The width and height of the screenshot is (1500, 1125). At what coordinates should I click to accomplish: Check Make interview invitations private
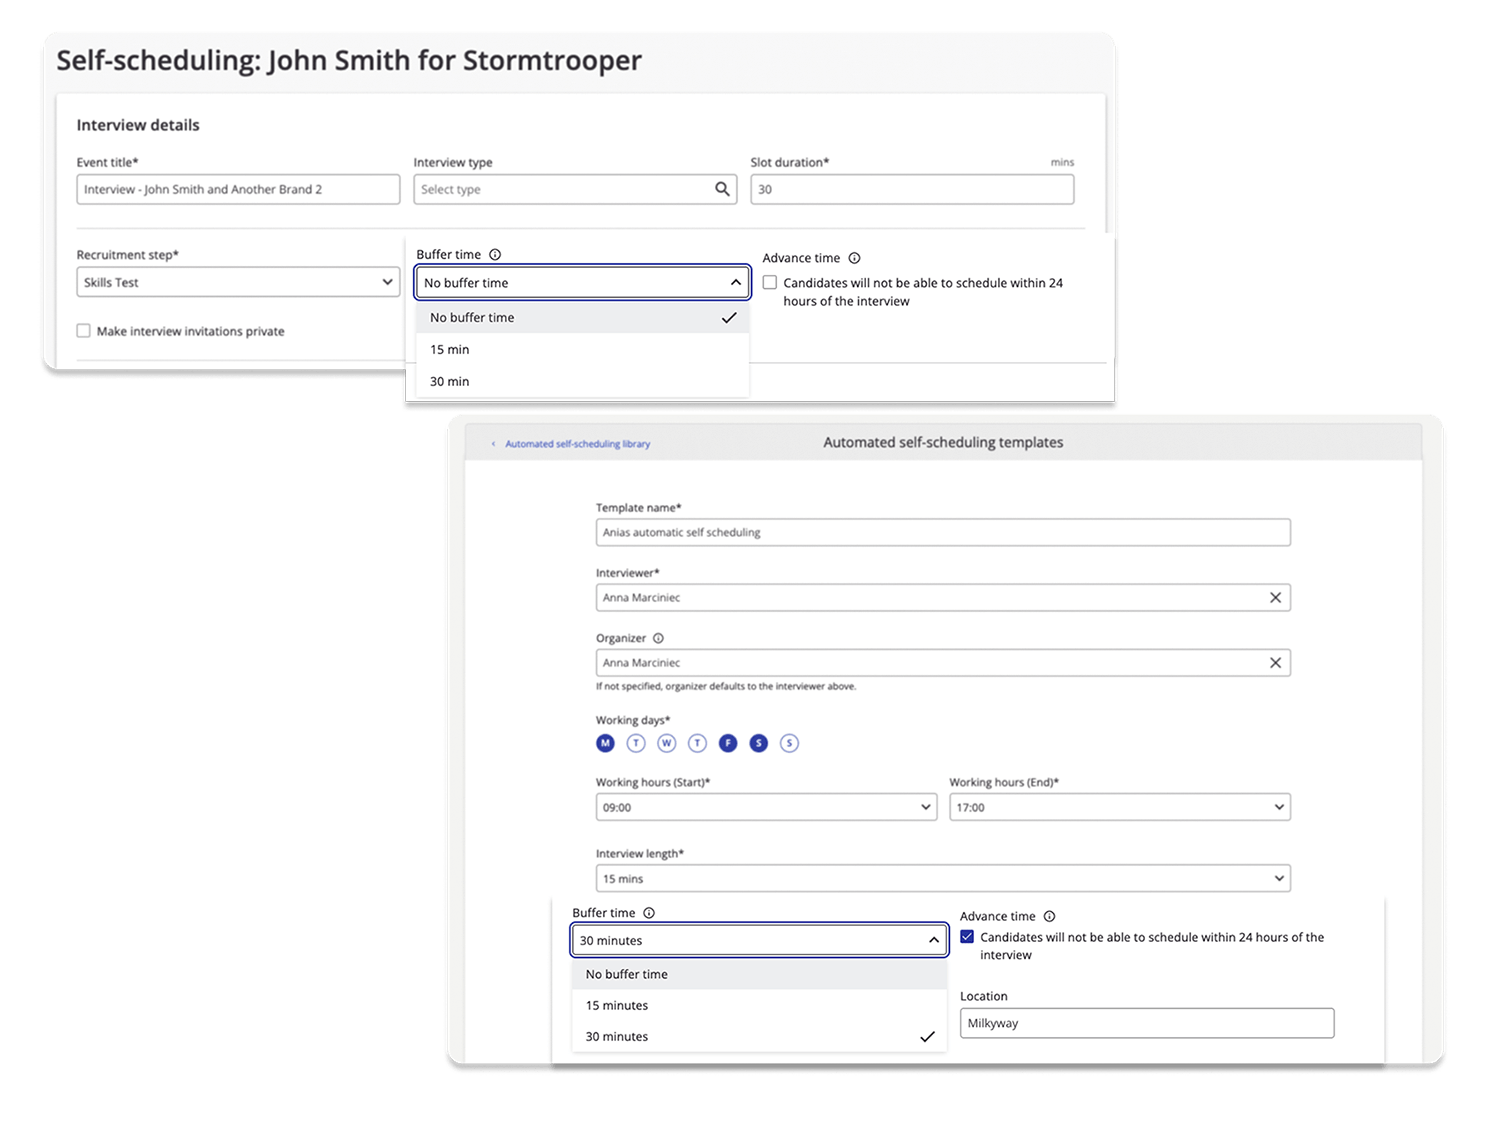pyautogui.click(x=84, y=331)
